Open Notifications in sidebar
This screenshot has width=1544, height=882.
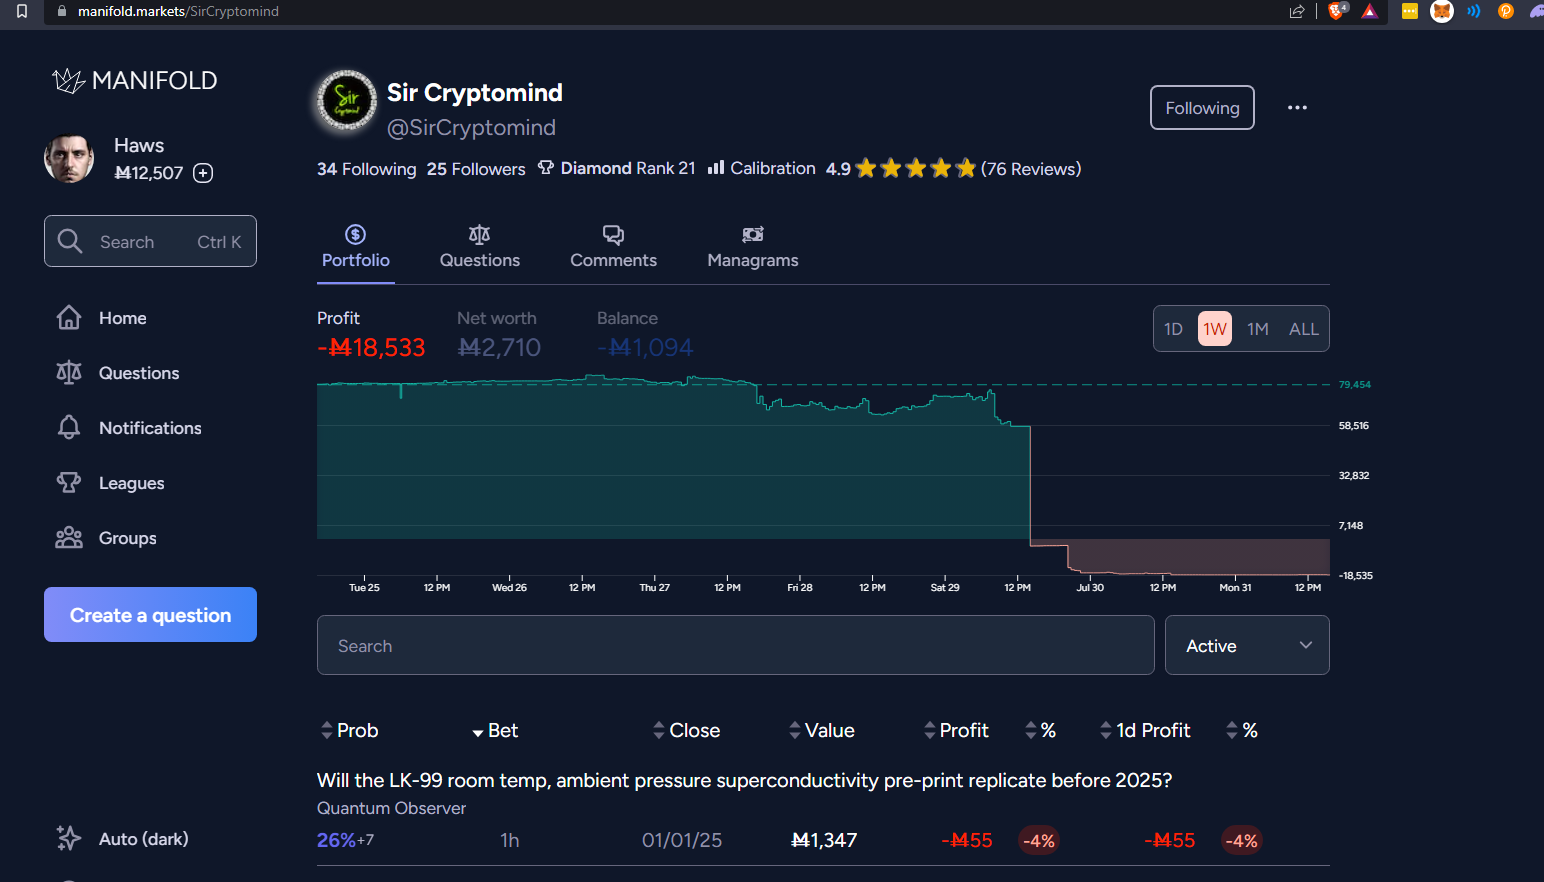(150, 428)
